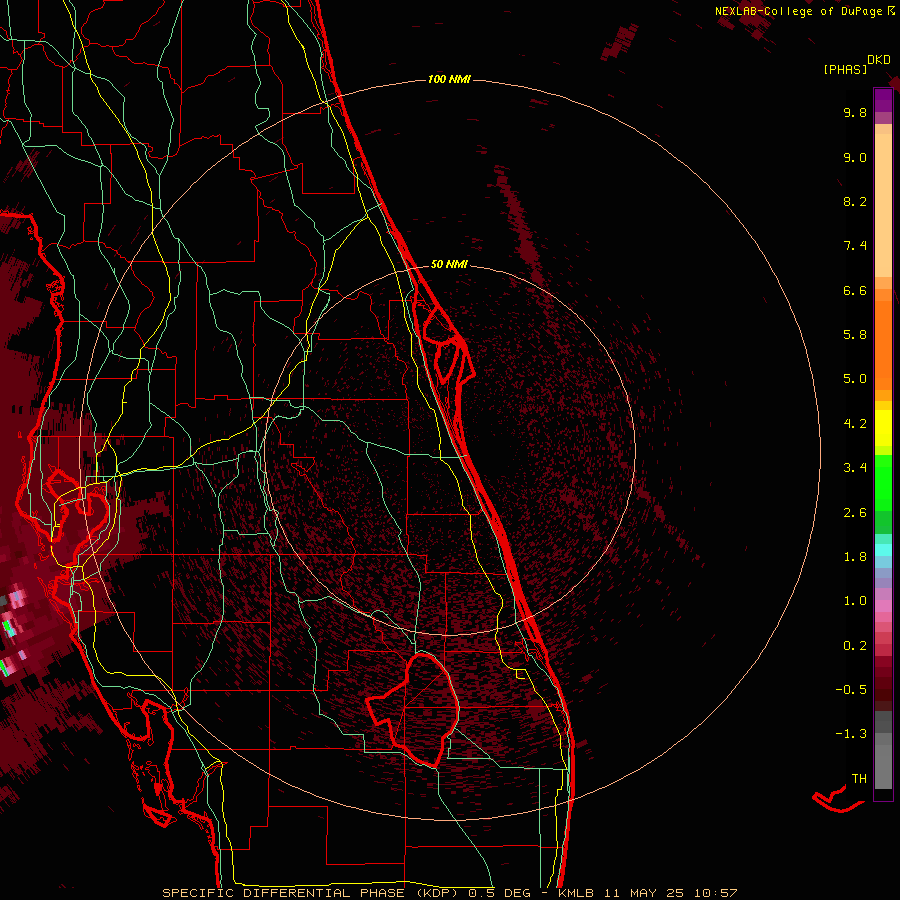Click the 9.8 legend value
The height and width of the screenshot is (900, 900).
point(855,112)
